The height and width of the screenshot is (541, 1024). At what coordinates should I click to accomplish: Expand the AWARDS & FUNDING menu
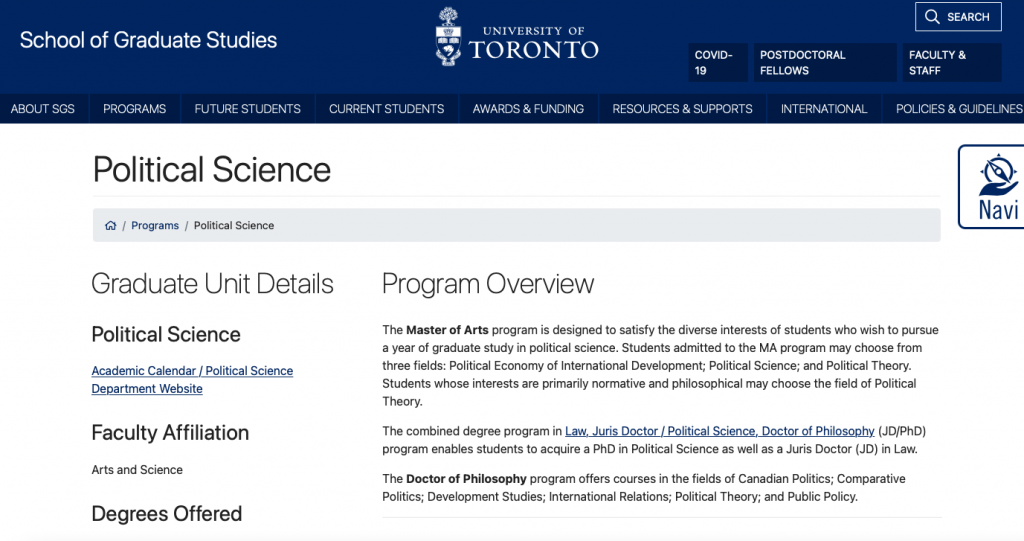click(x=528, y=109)
